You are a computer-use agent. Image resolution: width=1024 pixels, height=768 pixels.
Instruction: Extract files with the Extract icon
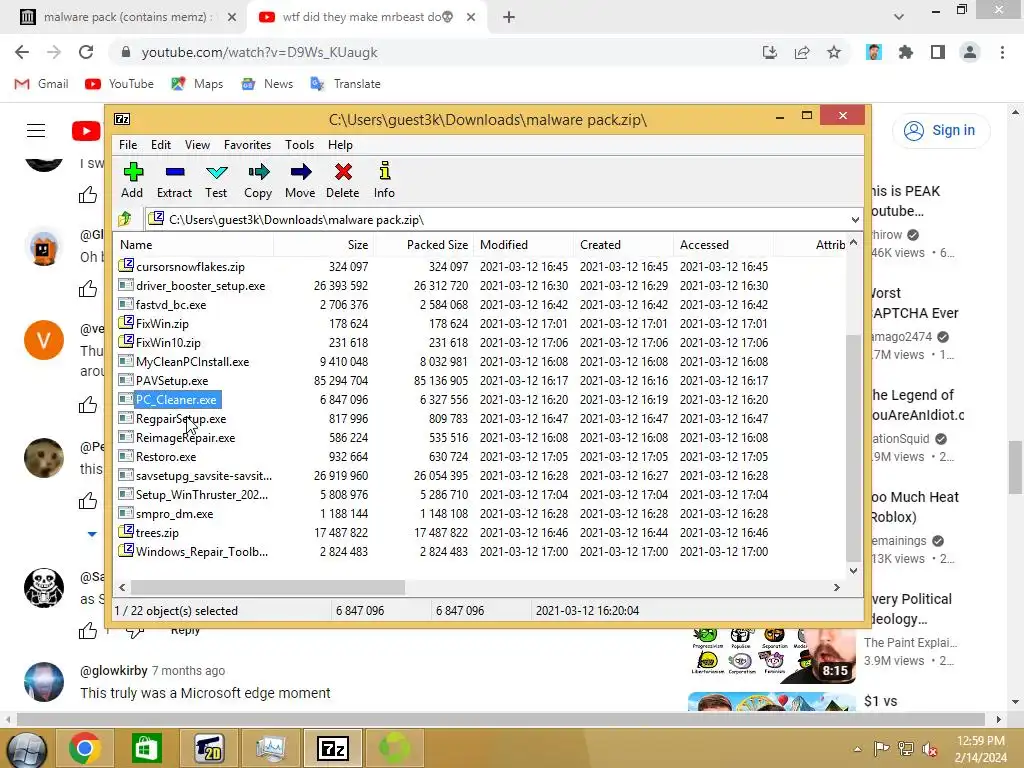point(174,180)
